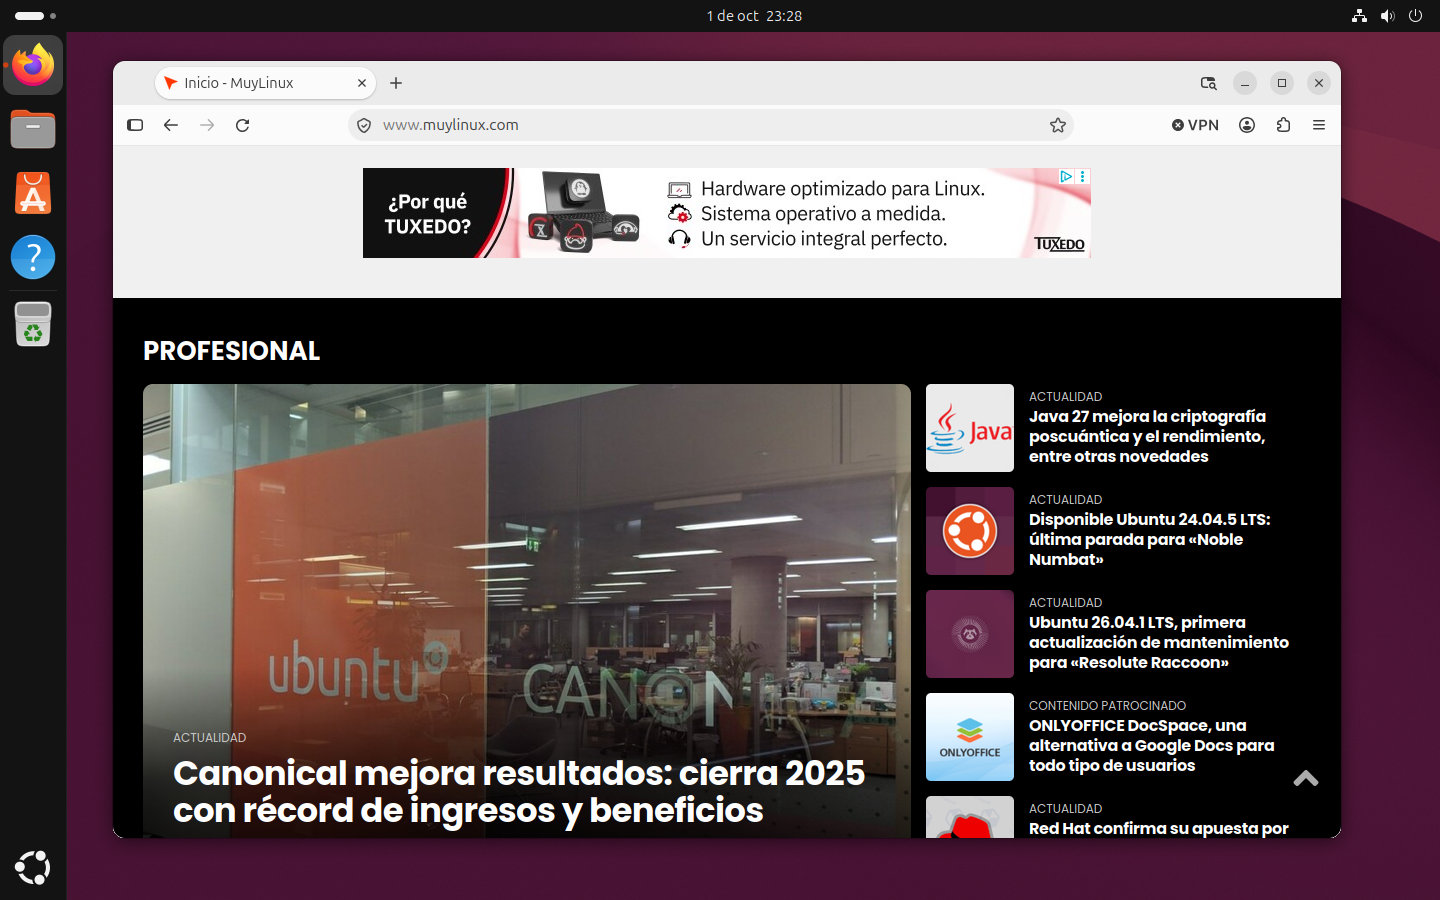
Task: Open the power menu icon
Action: pyautogui.click(x=1415, y=16)
